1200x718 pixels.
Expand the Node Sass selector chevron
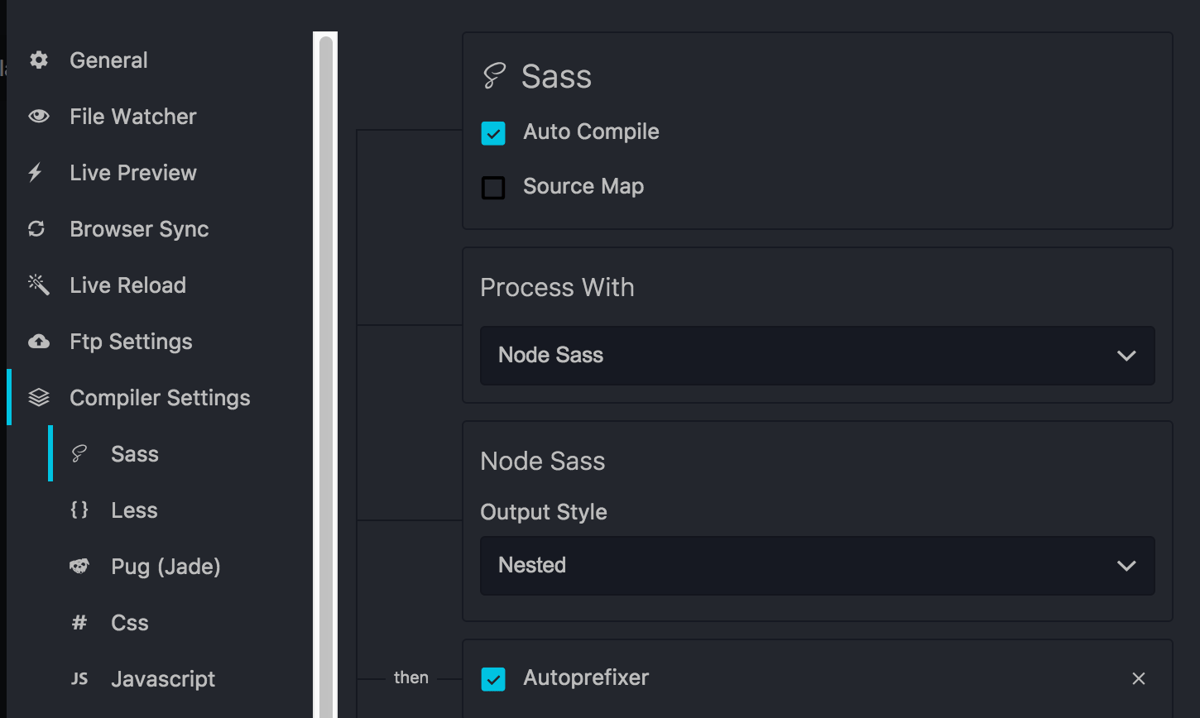[1126, 356]
